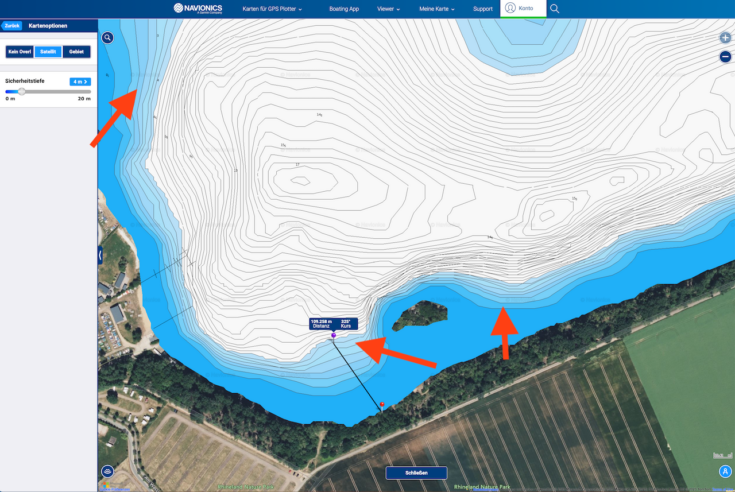Click the distance measuring compass icon
Image resolution: width=735 pixels, height=492 pixels.
point(725,471)
